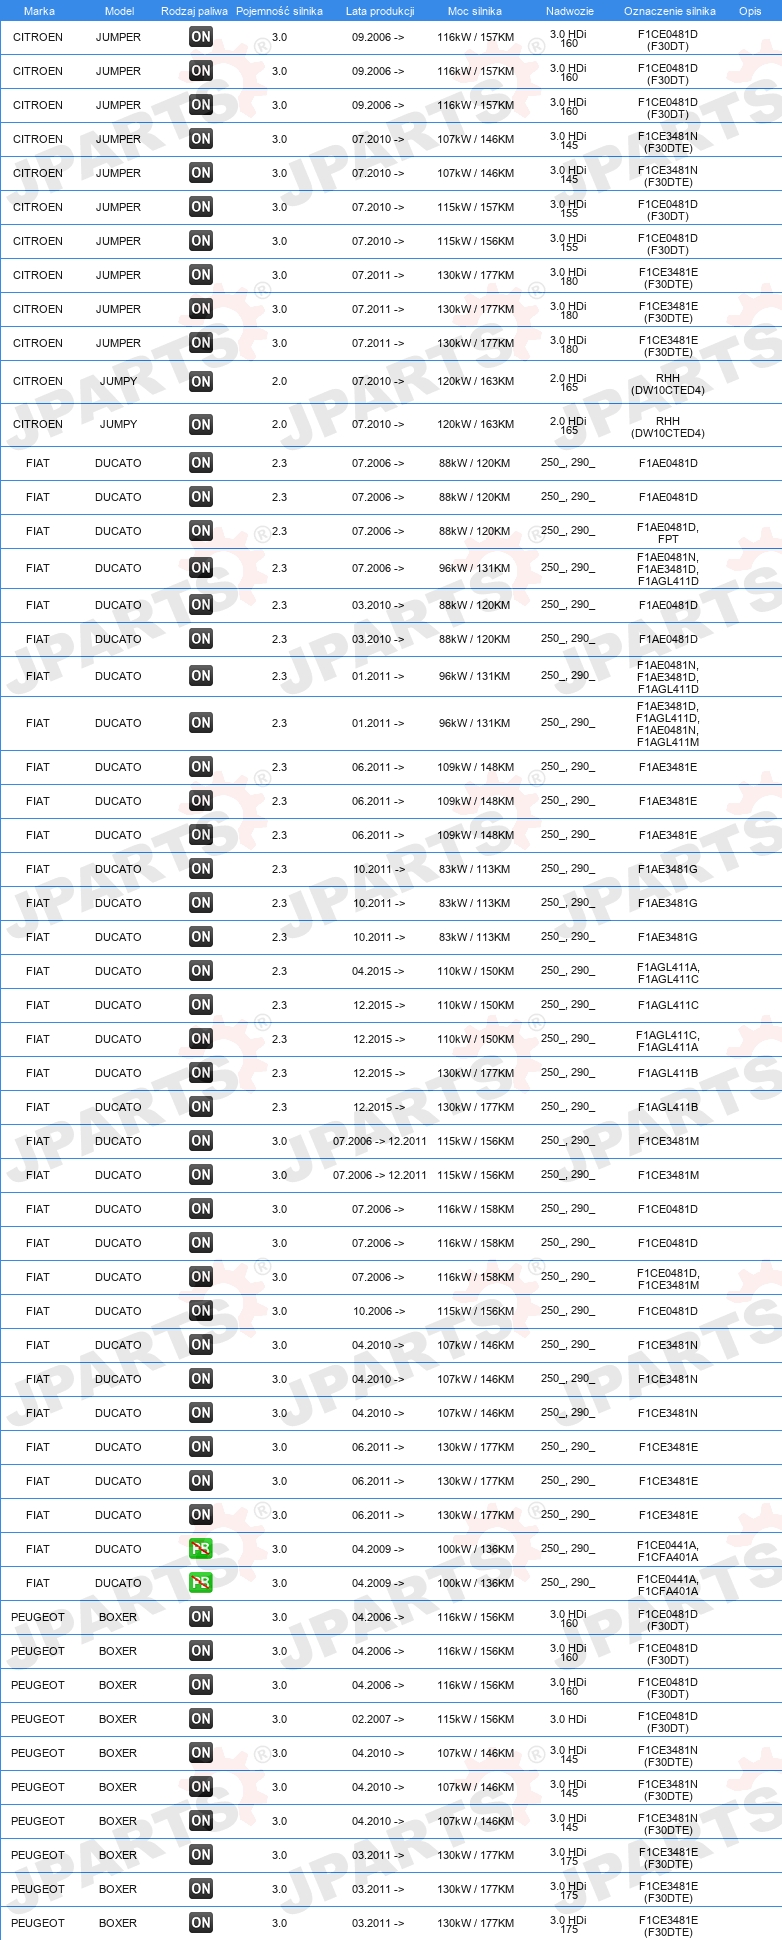This screenshot has width=782, height=1940.
Task: Click the Nadwozie column header
Action: click(570, 11)
